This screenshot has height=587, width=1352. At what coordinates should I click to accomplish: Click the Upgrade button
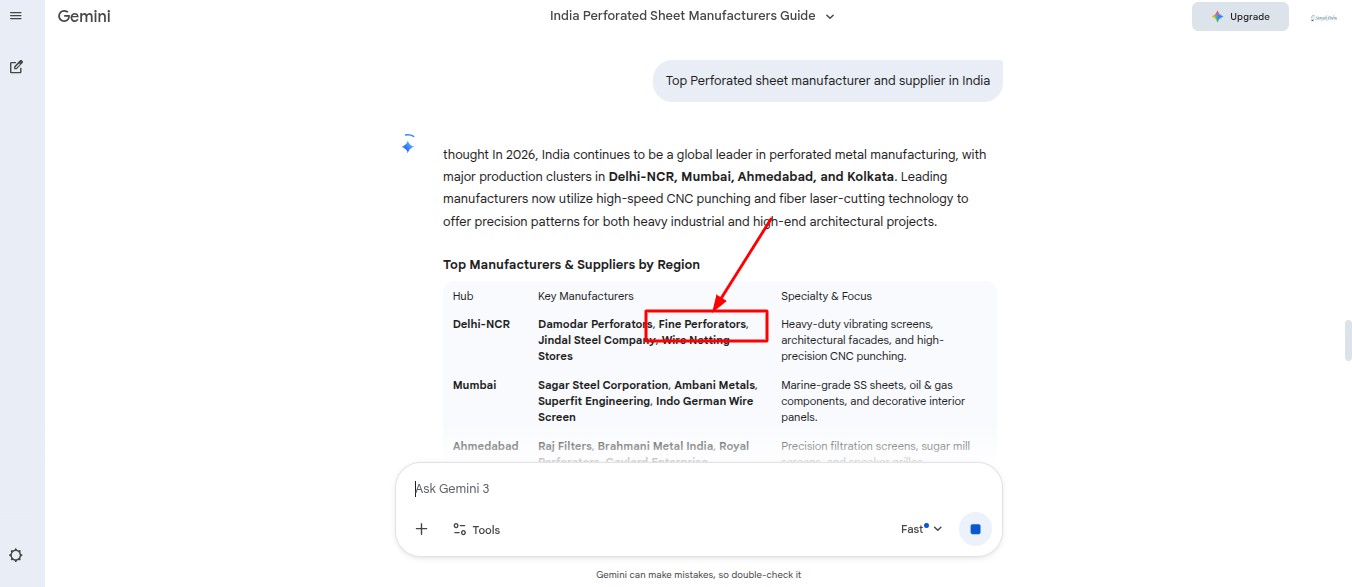coord(1239,17)
